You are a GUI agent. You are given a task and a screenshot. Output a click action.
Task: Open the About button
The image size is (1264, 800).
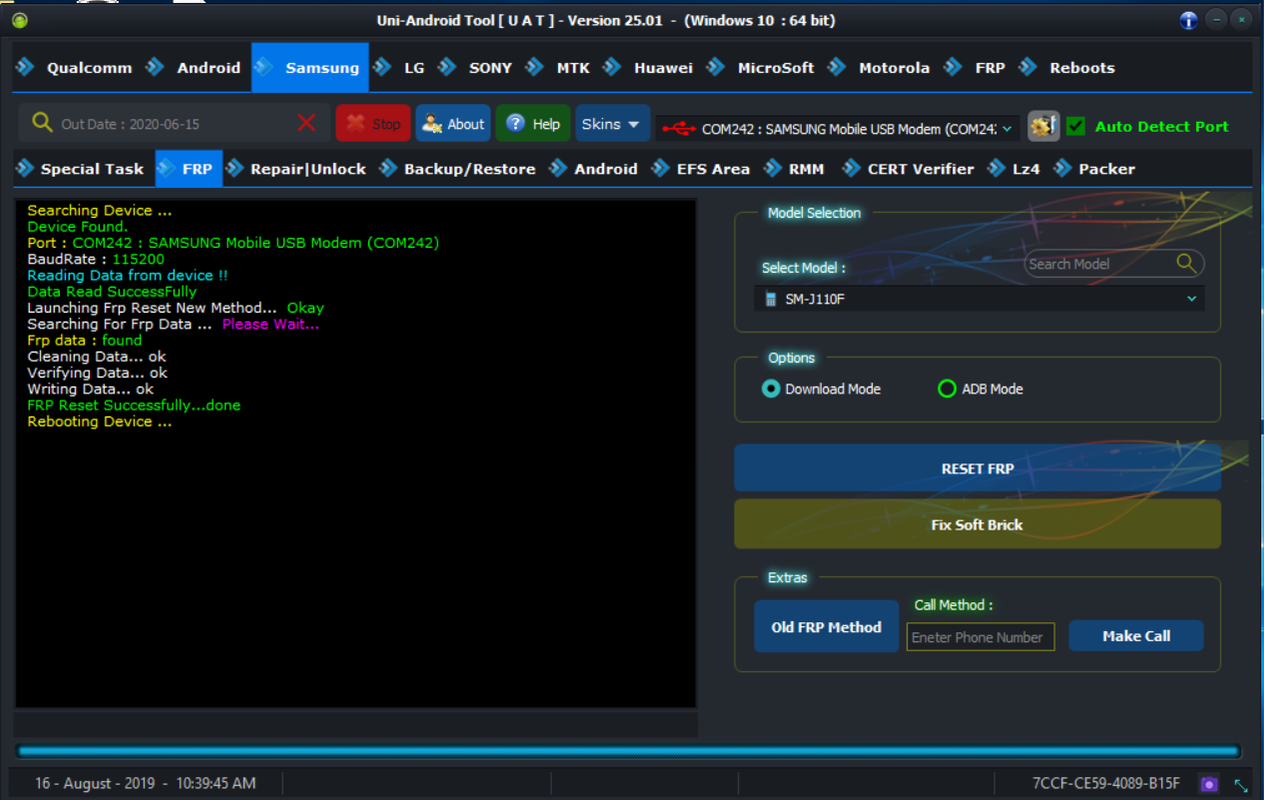(453, 124)
